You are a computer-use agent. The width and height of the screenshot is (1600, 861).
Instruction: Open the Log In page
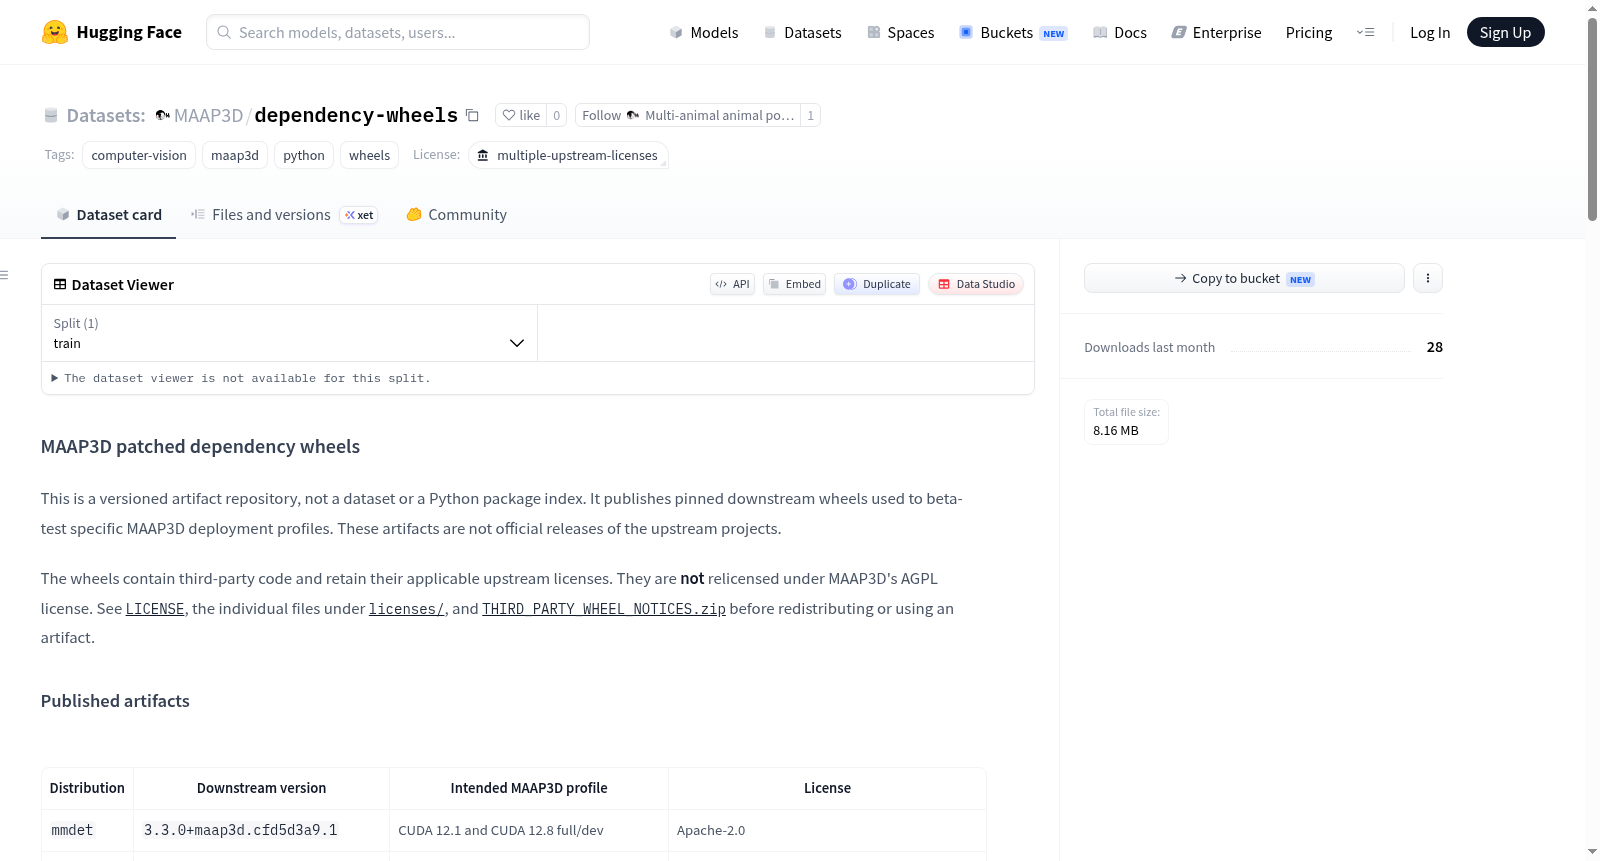(x=1430, y=32)
